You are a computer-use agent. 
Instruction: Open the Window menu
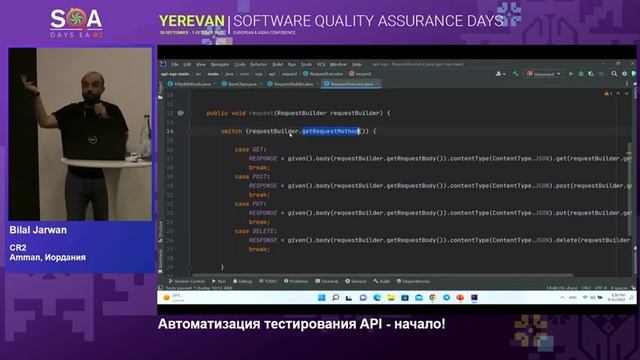click(x=338, y=64)
